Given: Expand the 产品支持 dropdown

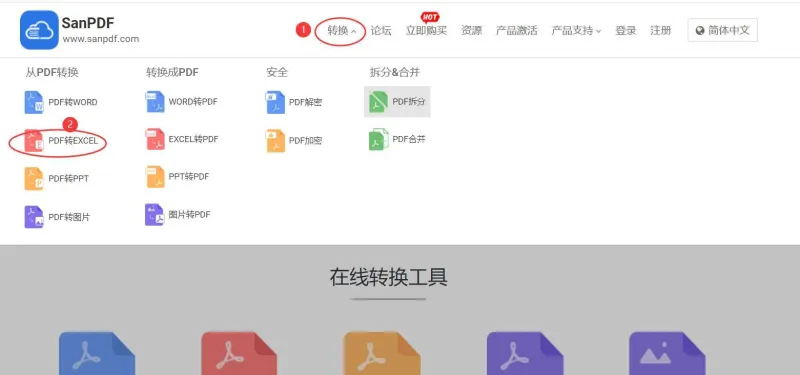Looking at the screenshot, I should [576, 31].
